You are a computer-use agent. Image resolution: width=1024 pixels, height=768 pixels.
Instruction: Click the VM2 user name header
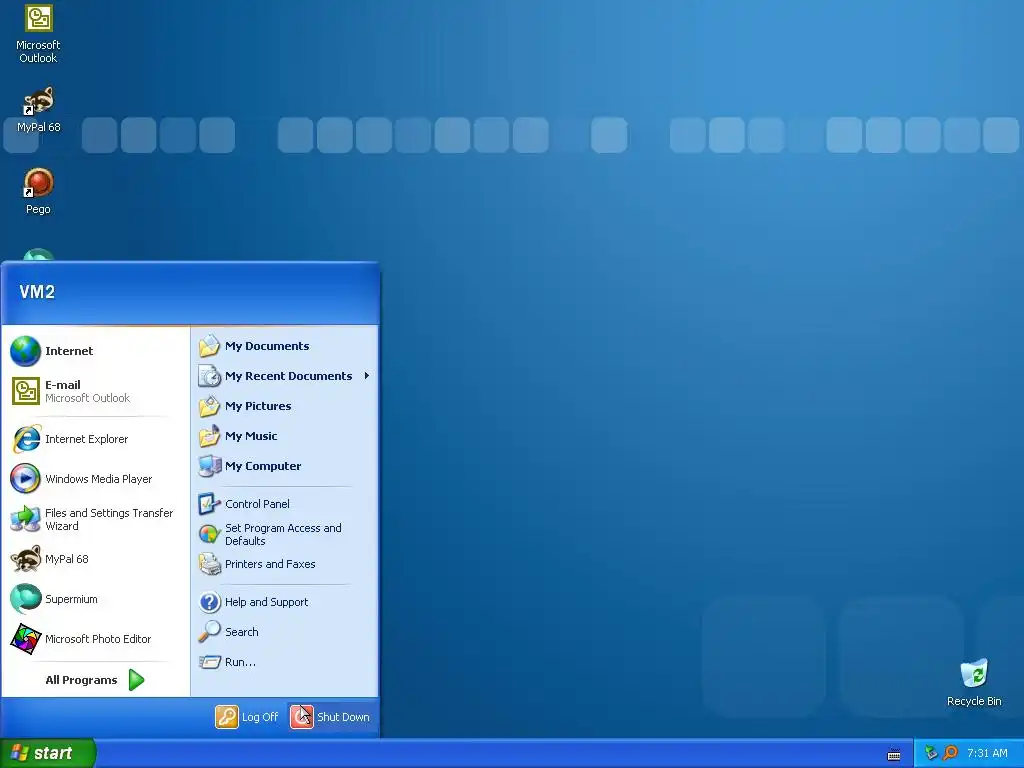pos(37,292)
